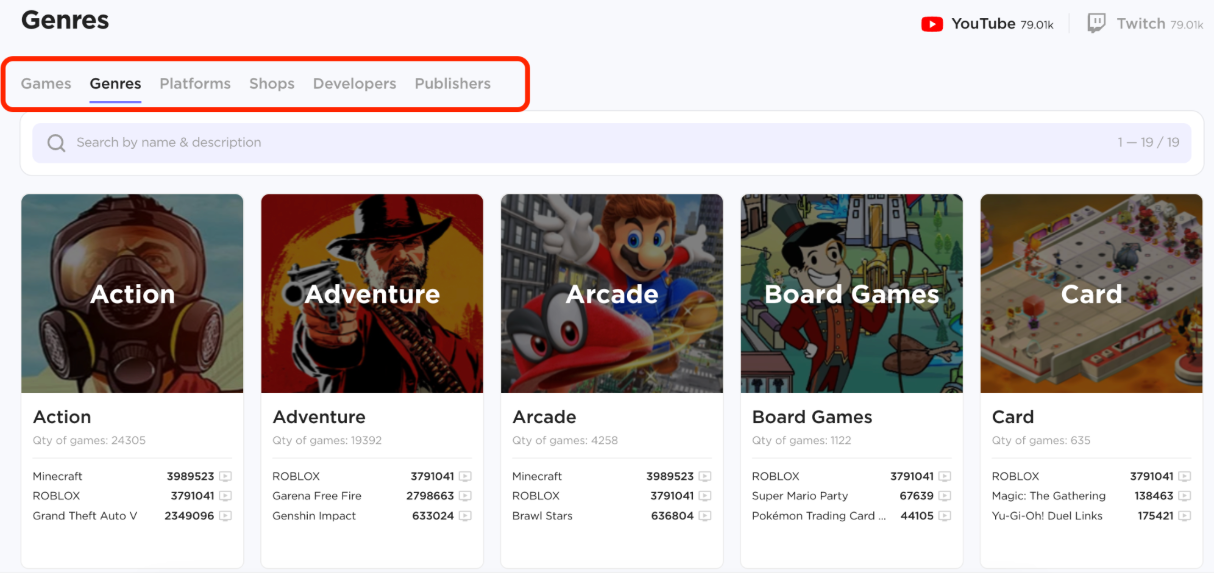
Task: Open Yu-Gi-Oh! Duel Links entry
Action: point(1047,516)
